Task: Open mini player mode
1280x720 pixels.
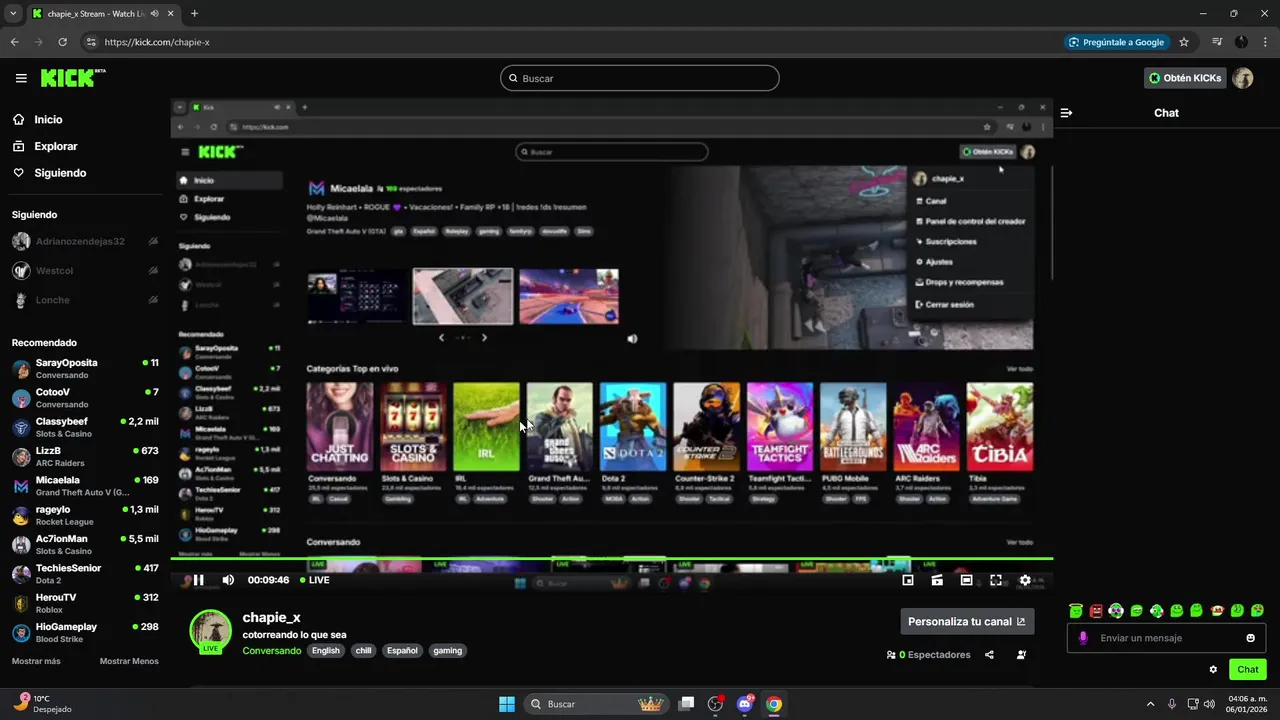Action: click(x=908, y=580)
